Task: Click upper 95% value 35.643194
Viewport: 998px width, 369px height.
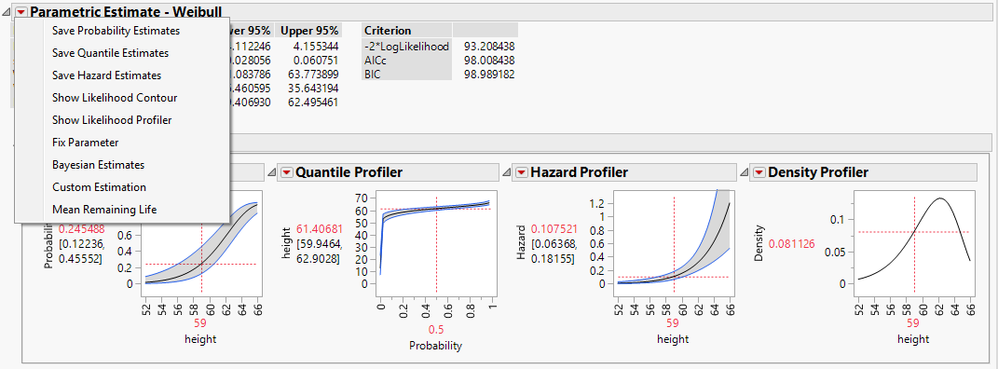Action: 313,88
